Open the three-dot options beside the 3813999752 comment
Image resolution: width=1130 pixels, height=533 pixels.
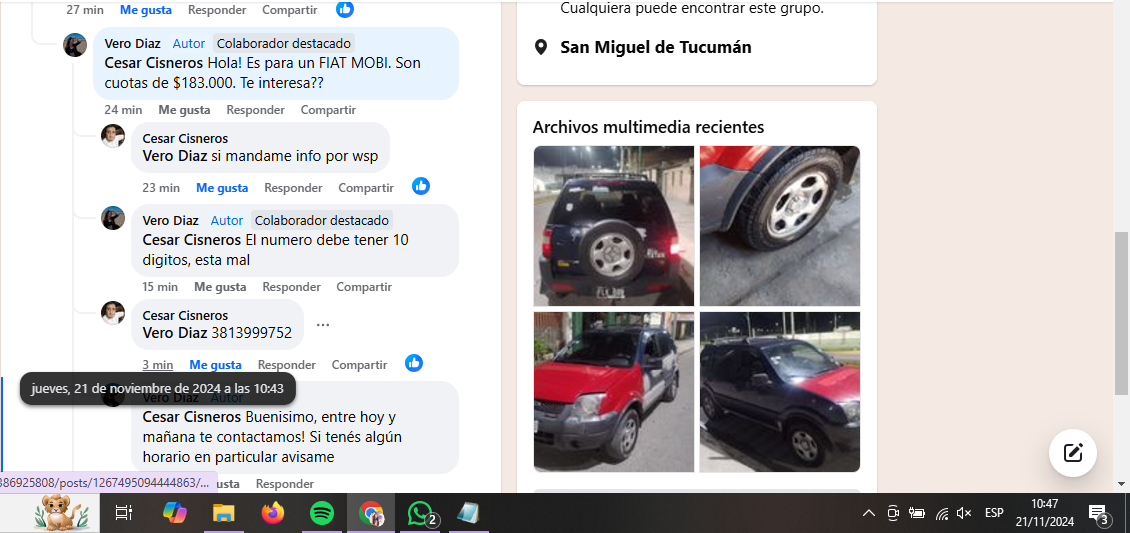(323, 325)
